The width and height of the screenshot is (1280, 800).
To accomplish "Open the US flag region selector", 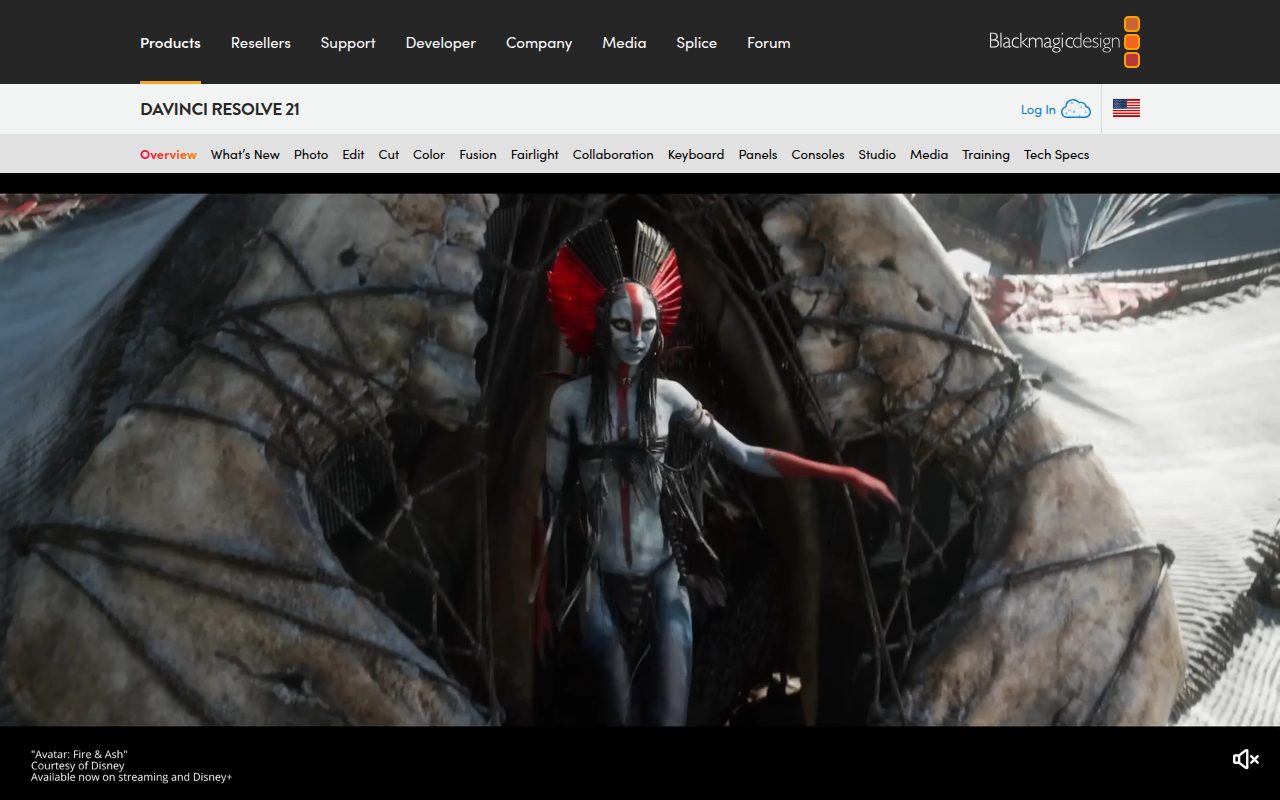I will pos(1126,109).
